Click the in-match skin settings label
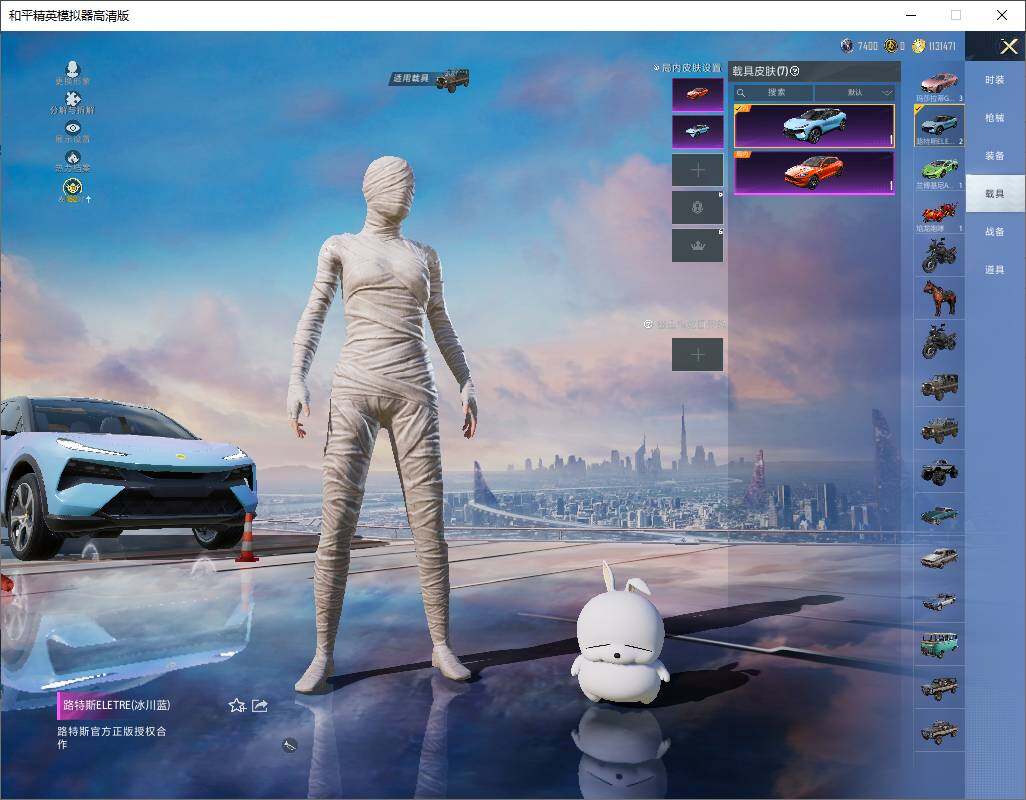The width and height of the screenshot is (1026, 800). [x=690, y=68]
